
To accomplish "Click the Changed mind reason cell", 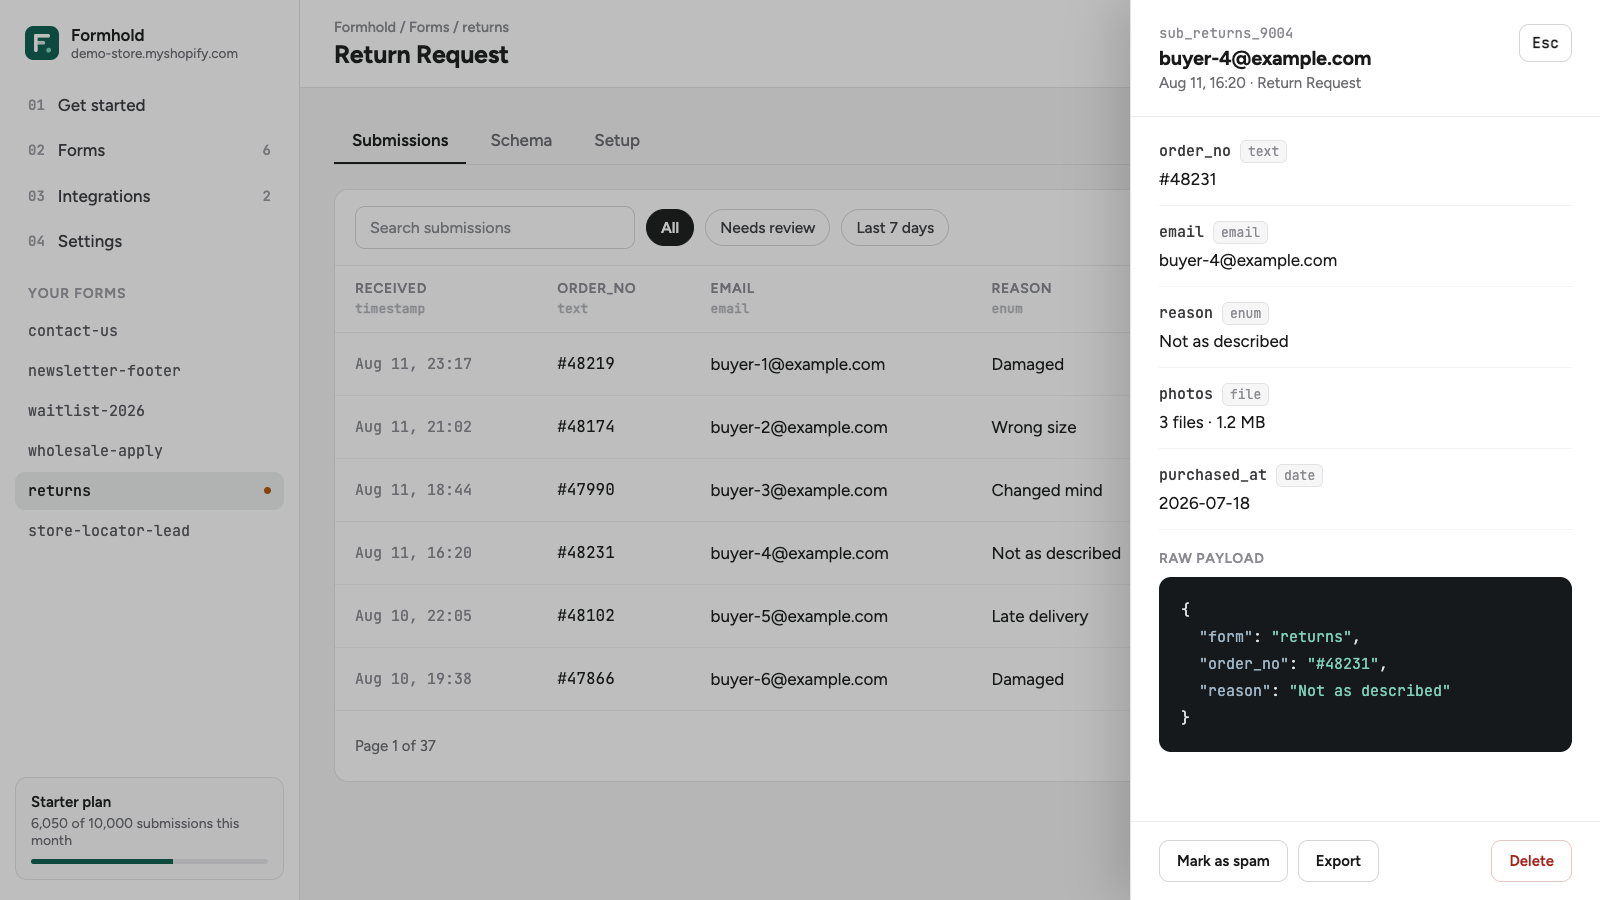I will tap(1047, 490).
